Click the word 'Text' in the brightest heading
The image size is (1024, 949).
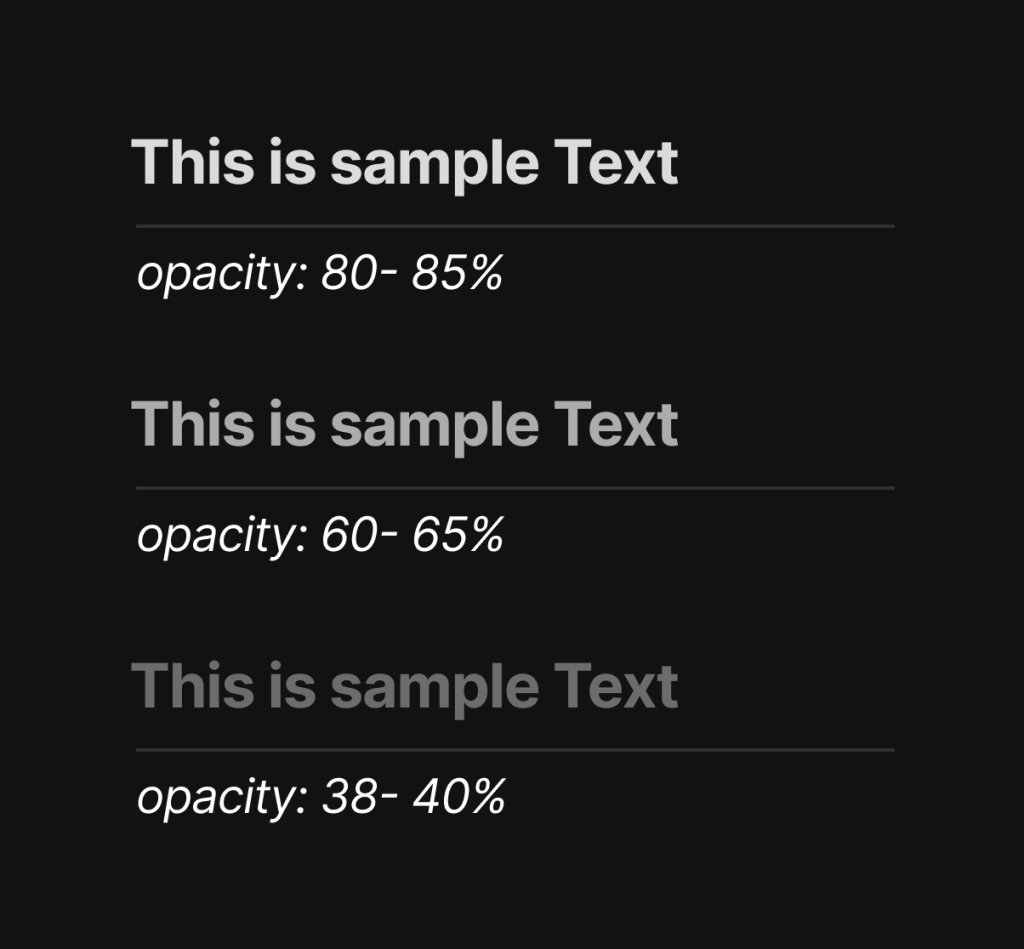pos(616,162)
